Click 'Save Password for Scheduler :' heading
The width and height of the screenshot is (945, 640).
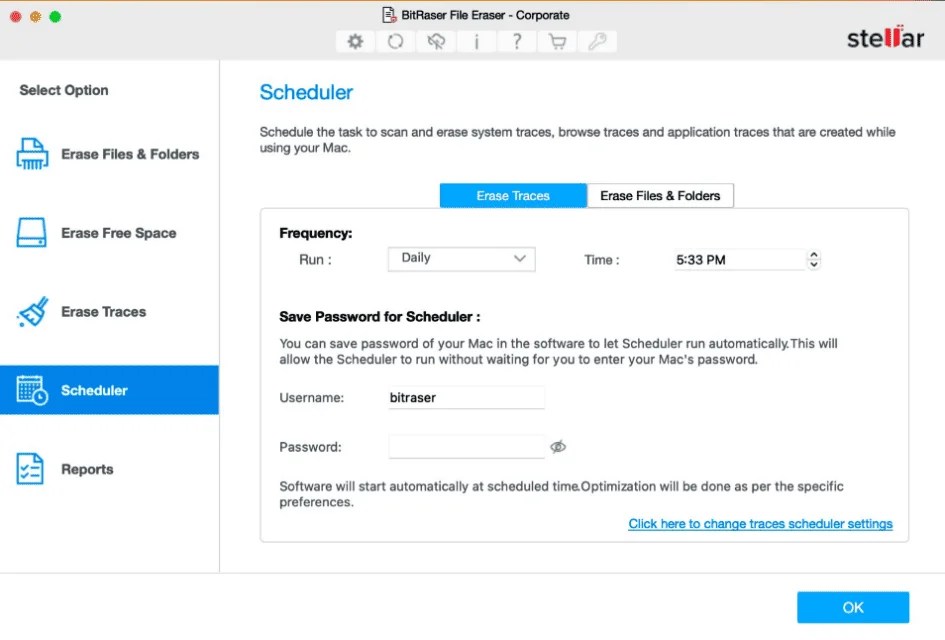click(380, 316)
